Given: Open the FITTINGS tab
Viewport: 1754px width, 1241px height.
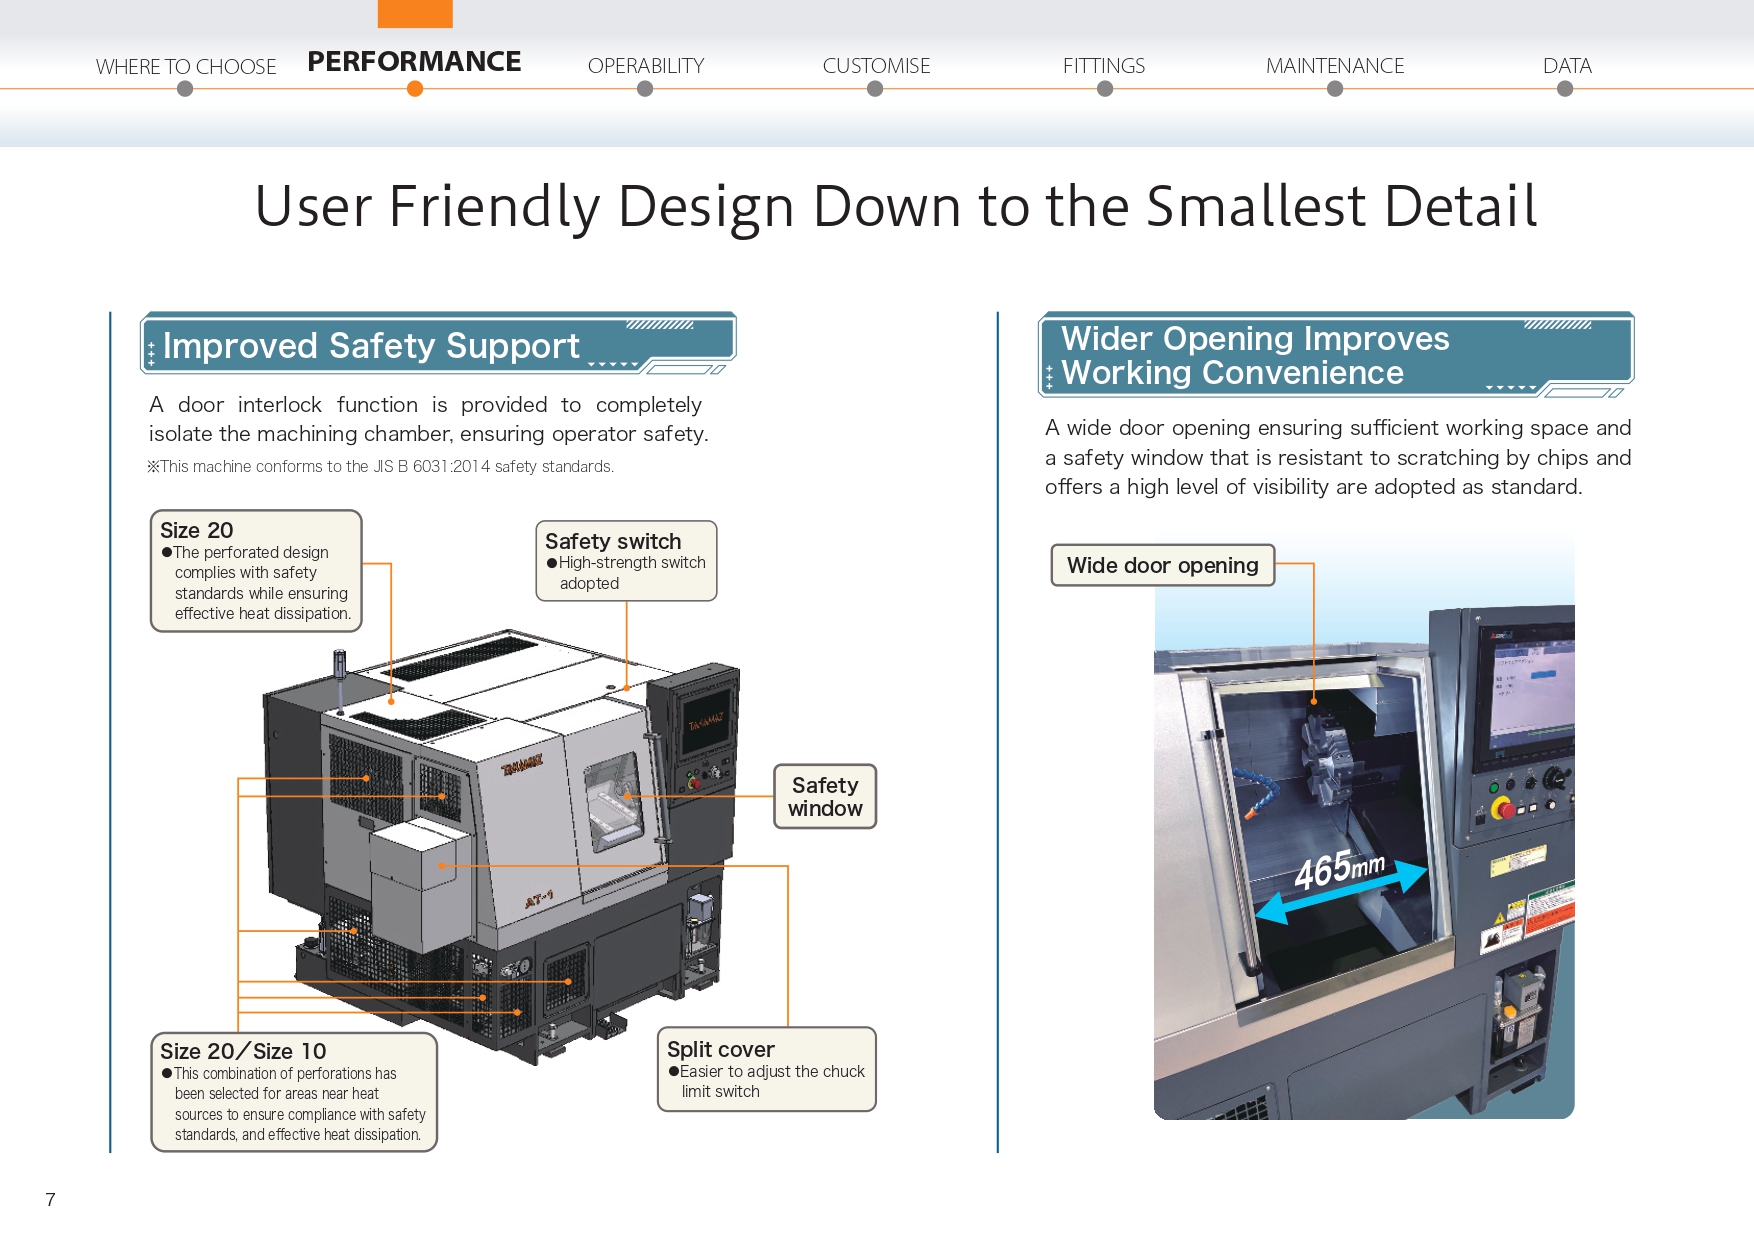Looking at the screenshot, I should point(1104,66).
